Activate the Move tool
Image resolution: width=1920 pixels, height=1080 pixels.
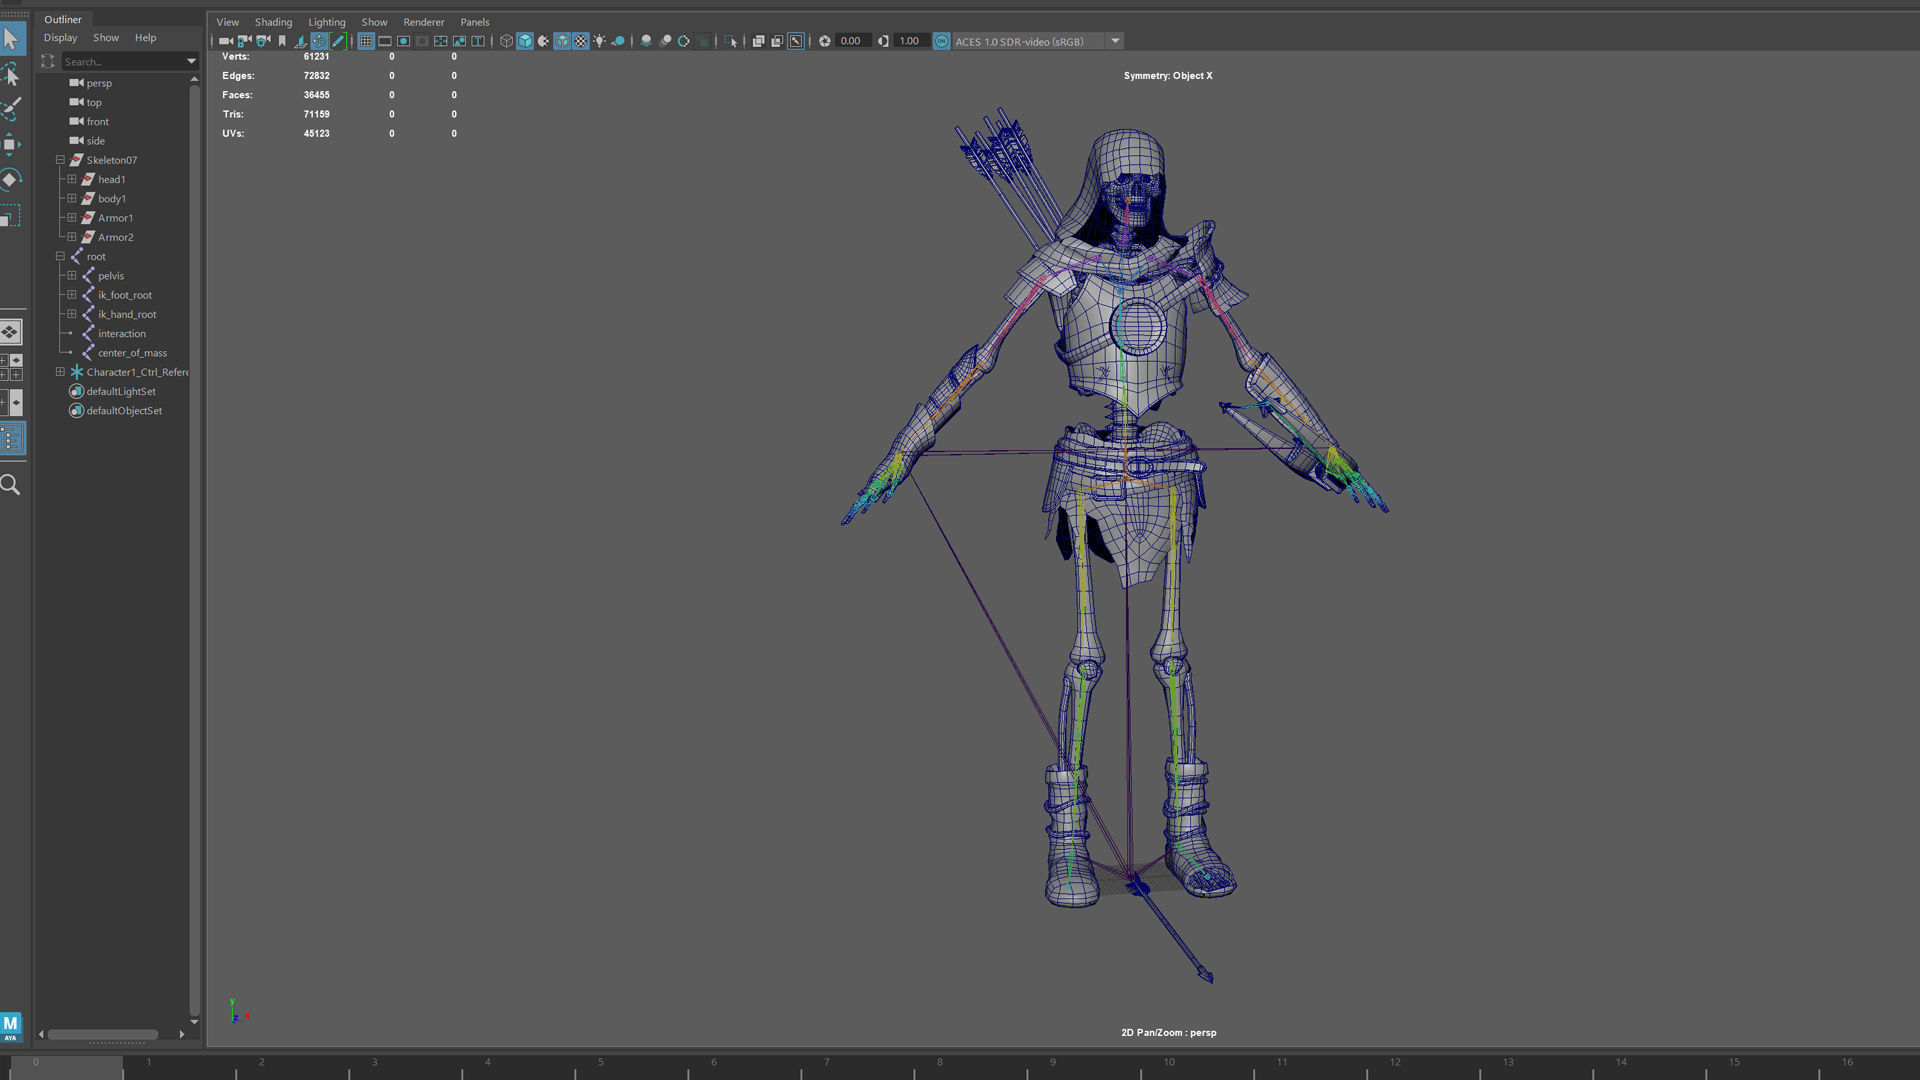click(x=11, y=144)
